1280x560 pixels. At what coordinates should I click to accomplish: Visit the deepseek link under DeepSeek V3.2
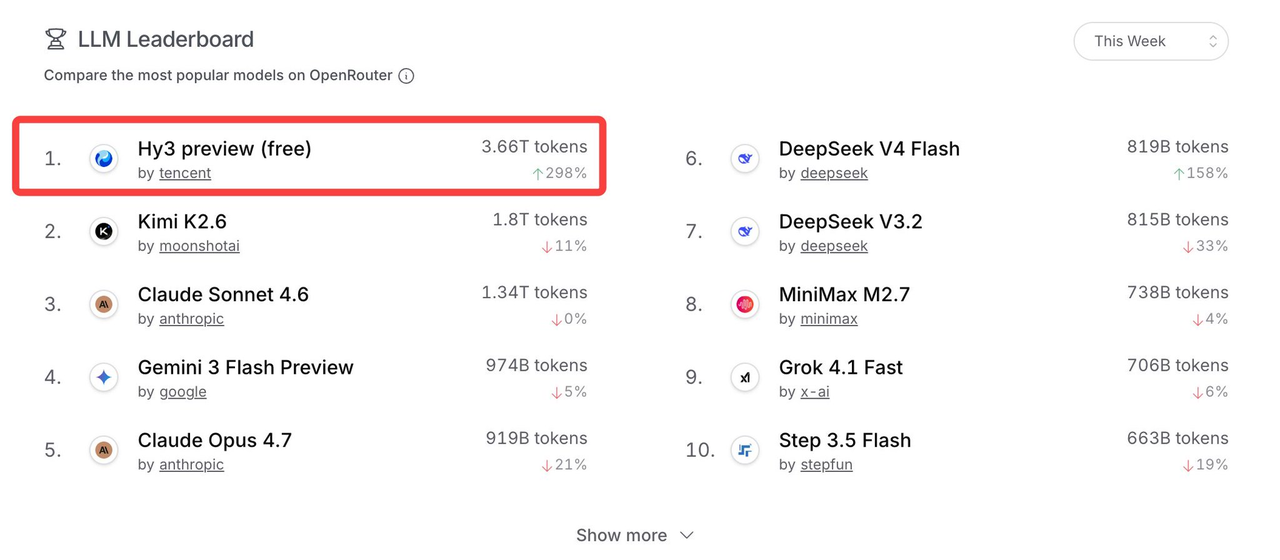pyautogui.click(x=834, y=246)
